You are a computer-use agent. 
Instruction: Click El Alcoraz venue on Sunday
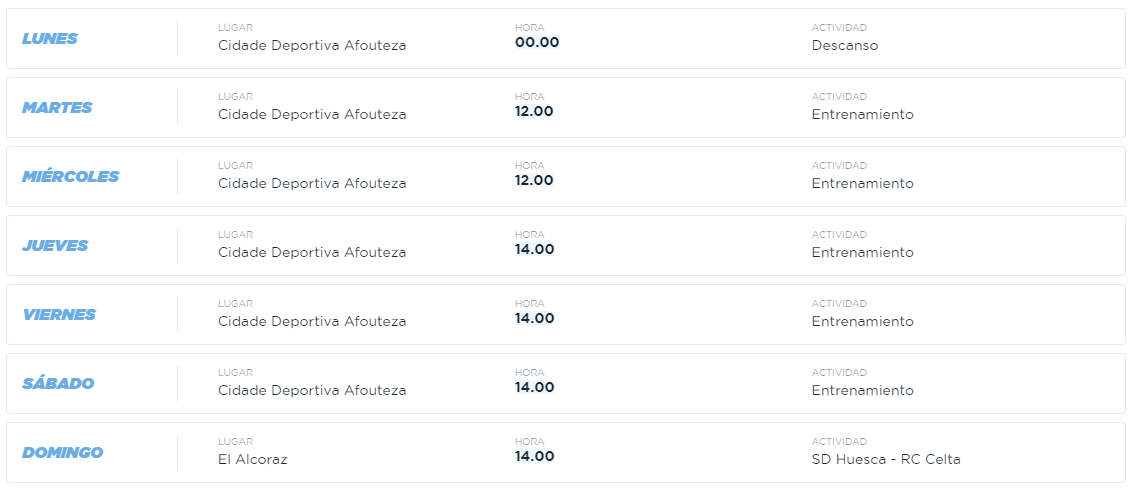pyautogui.click(x=252, y=459)
